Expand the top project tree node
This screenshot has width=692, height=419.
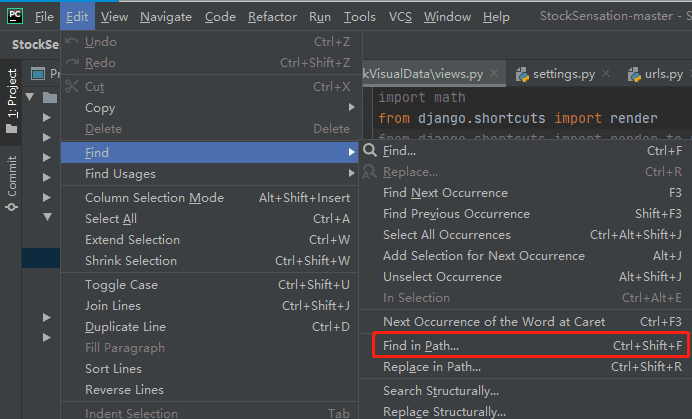coord(30,97)
